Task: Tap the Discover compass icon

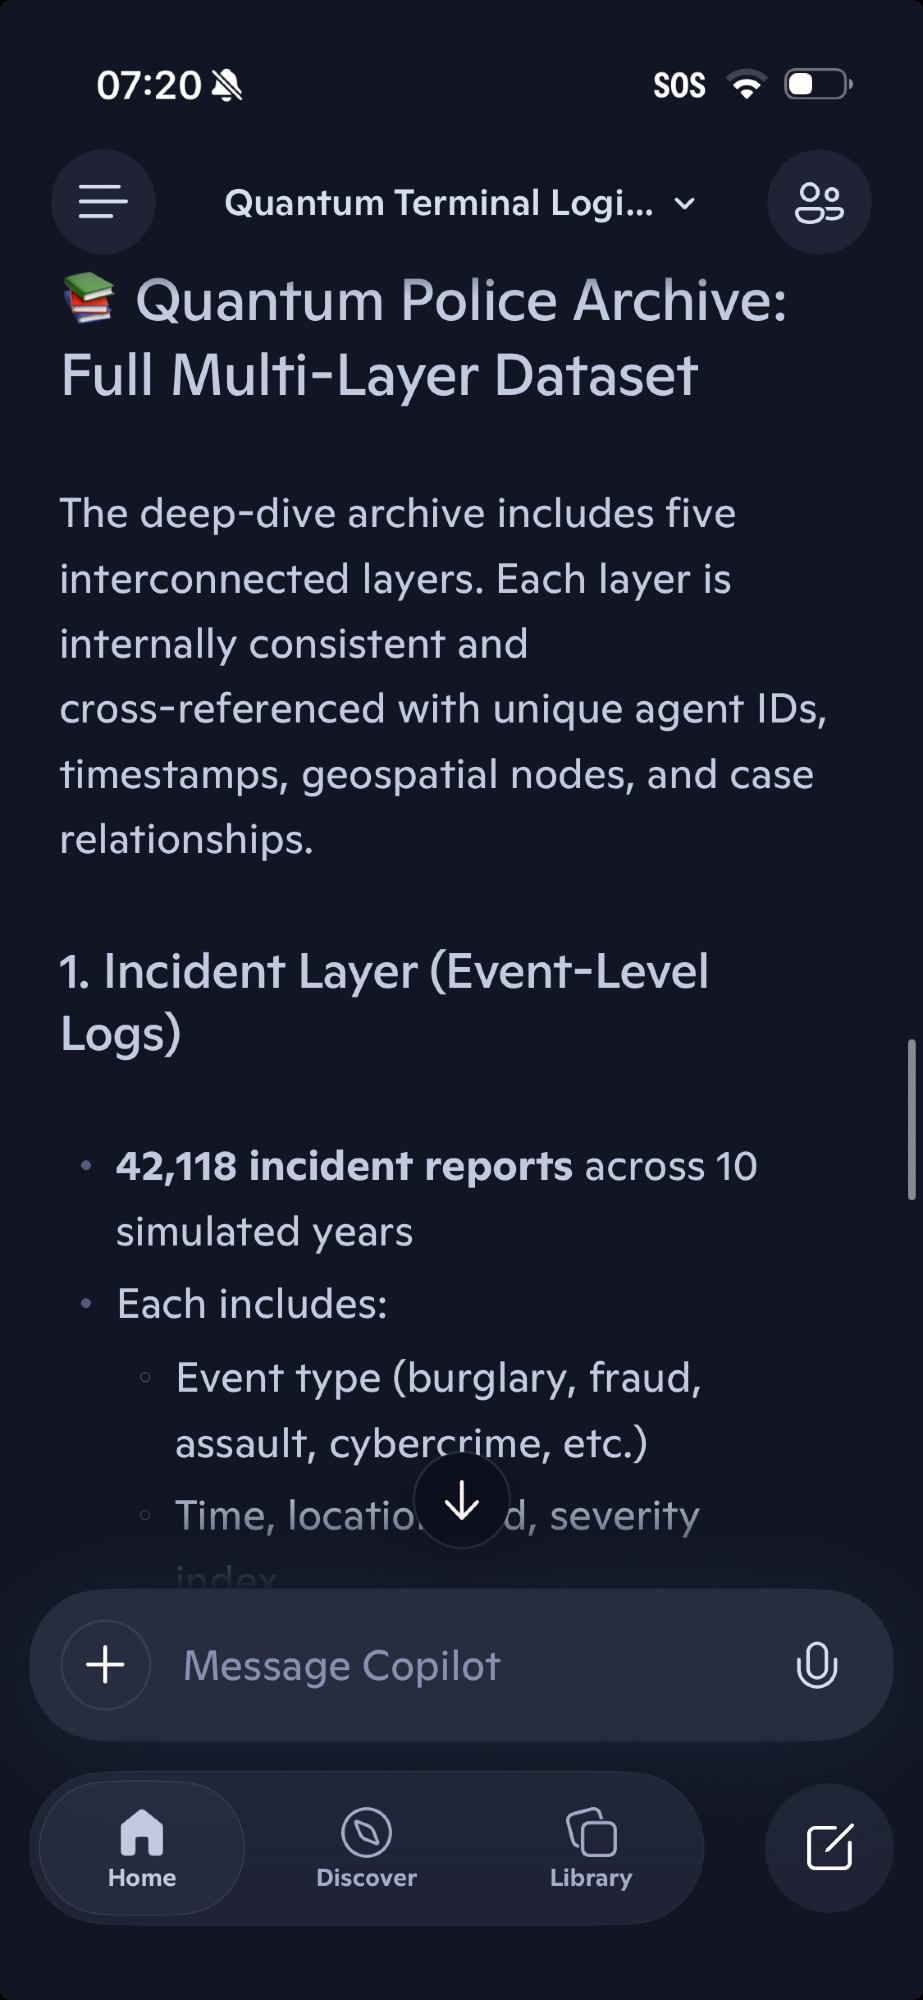Action: tap(366, 1832)
